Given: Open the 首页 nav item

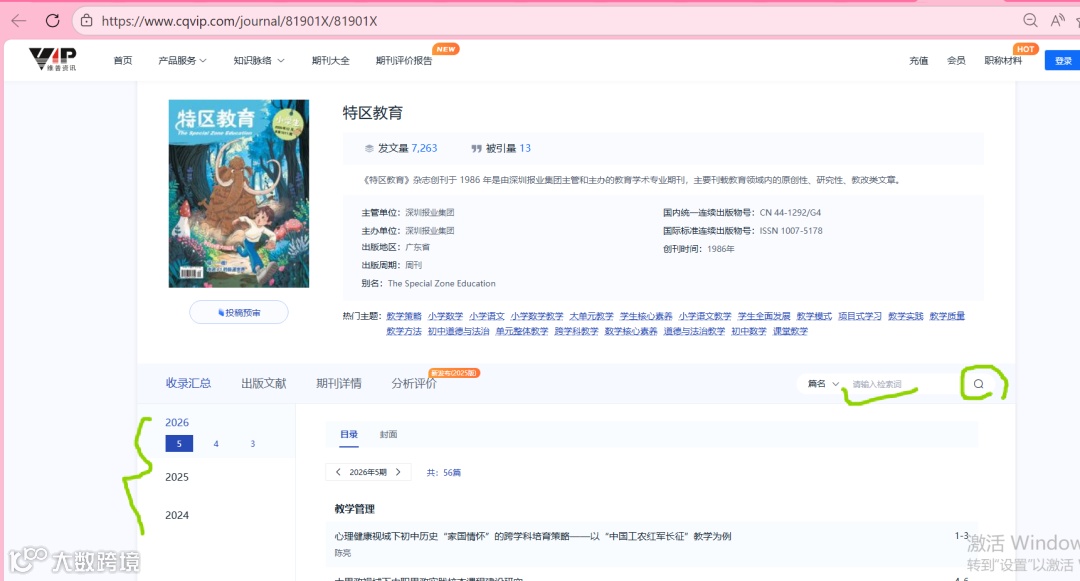Looking at the screenshot, I should pyautogui.click(x=123, y=61).
